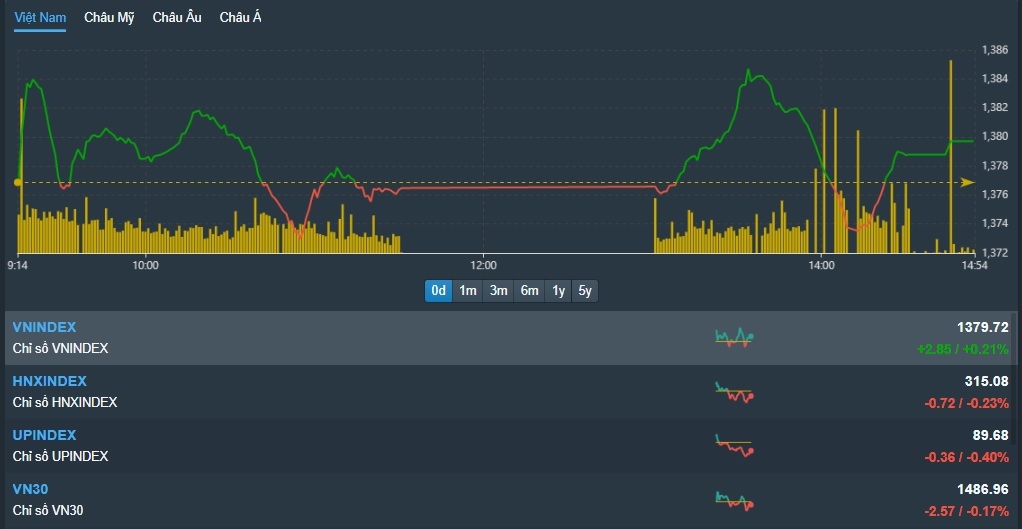Choose the 1m time range
This screenshot has width=1022, height=529.
467,291
